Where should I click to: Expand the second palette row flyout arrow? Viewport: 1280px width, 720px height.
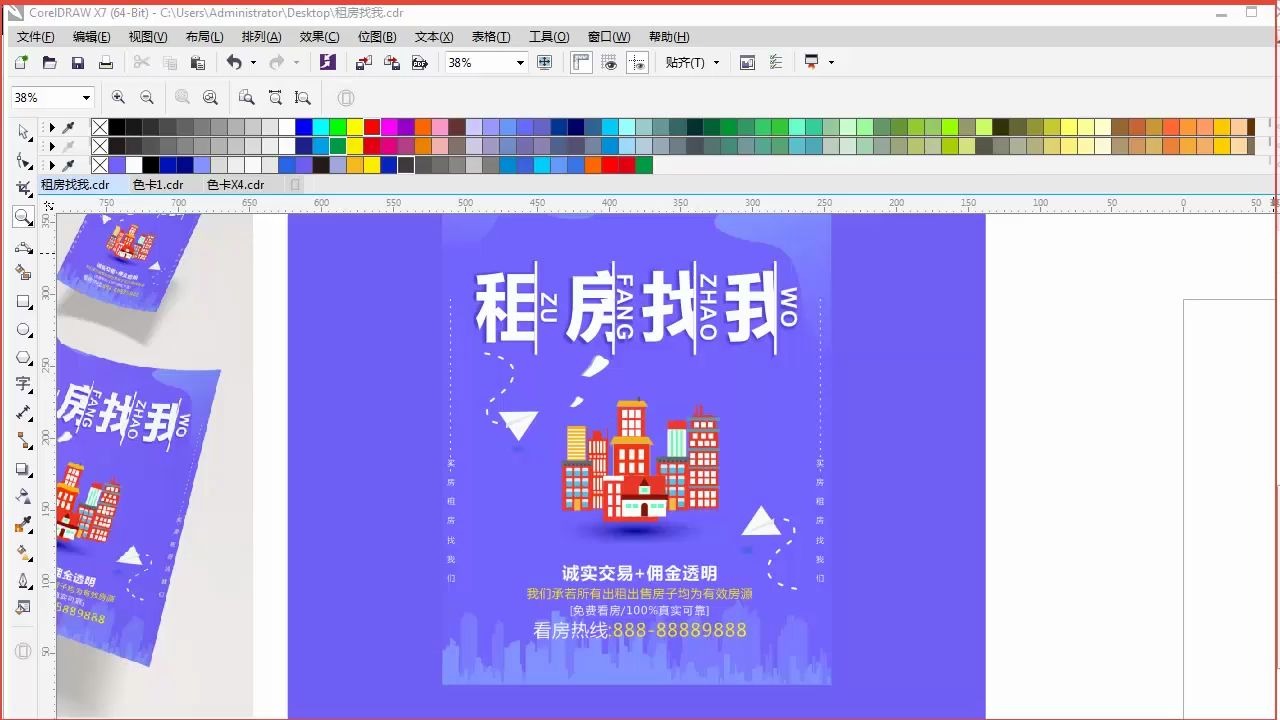52,146
